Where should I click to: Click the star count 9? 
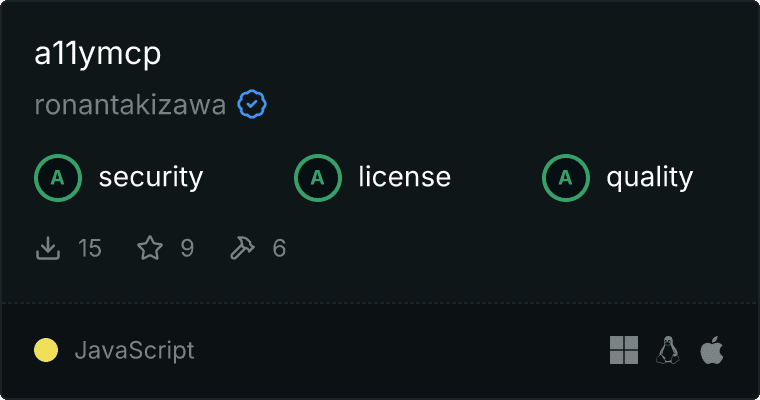187,248
